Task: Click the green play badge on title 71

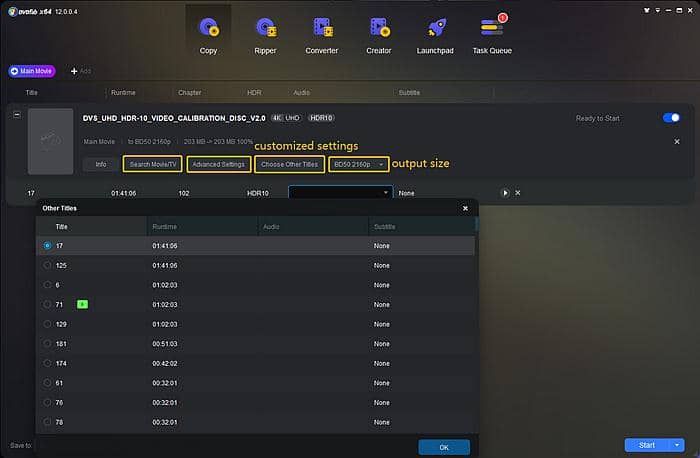Action: pos(82,304)
